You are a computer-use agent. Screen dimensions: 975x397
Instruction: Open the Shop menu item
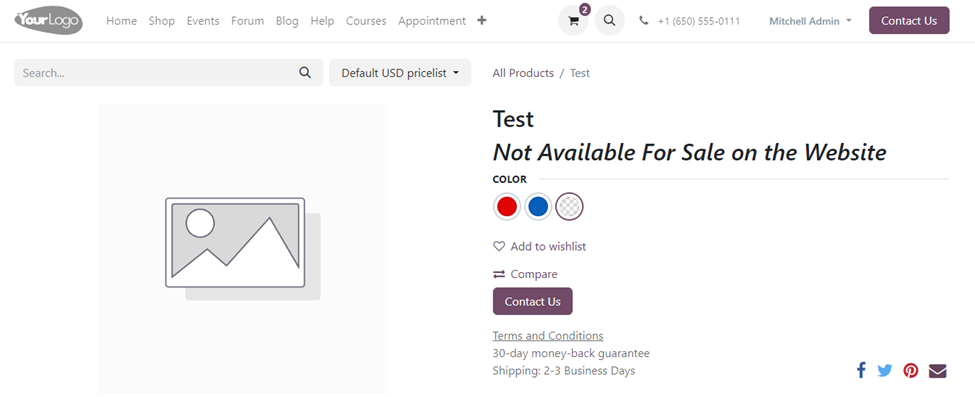162,21
